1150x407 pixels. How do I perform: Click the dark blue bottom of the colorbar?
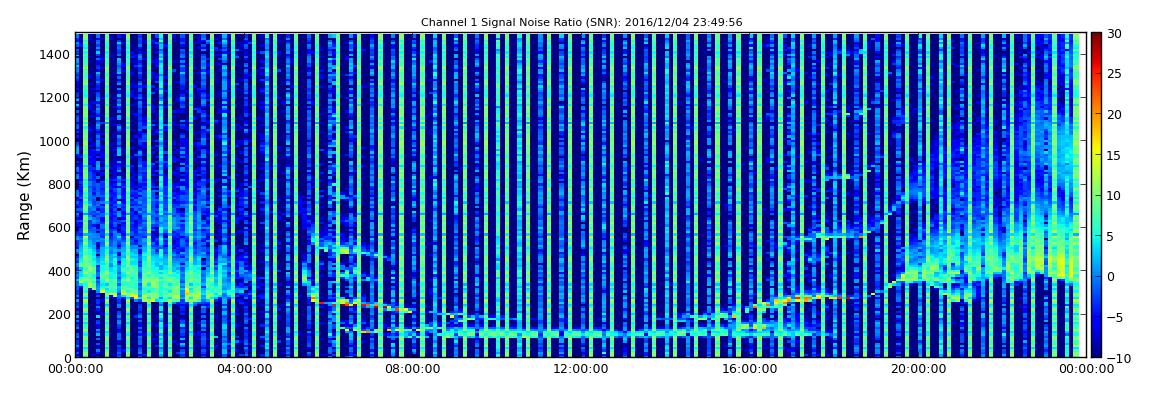click(x=1096, y=352)
